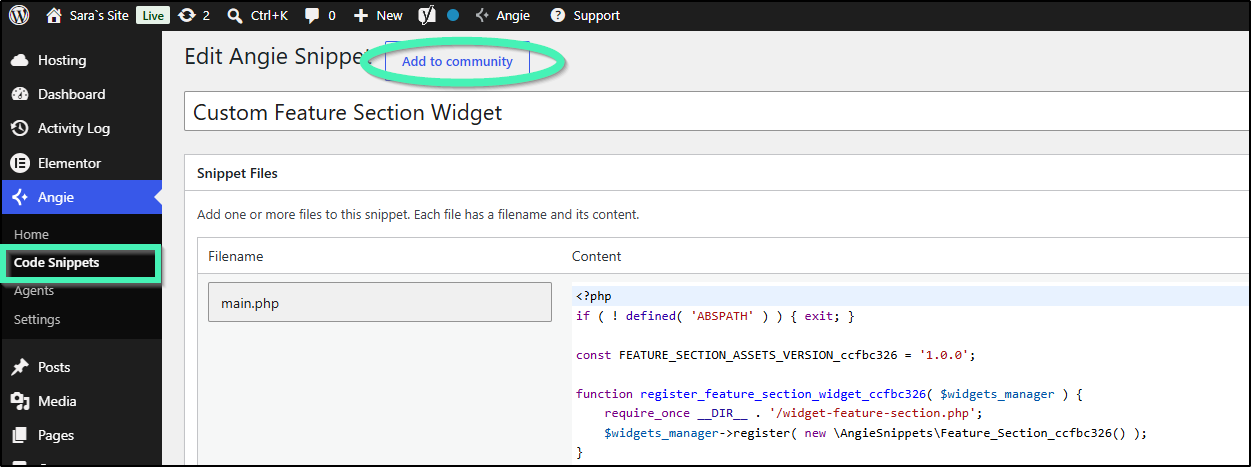This screenshot has width=1251, height=467.
Task: Edit the snippet title field
Action: pos(717,112)
